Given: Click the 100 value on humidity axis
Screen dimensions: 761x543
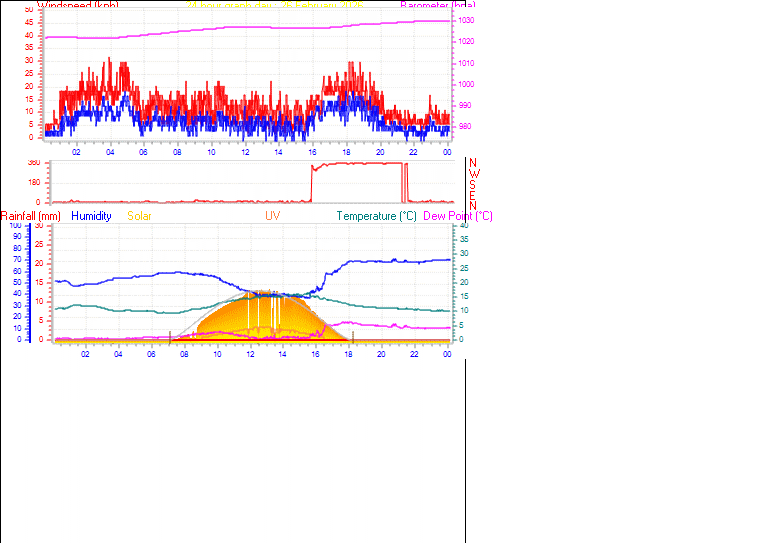Looking at the screenshot, I should [14, 226].
